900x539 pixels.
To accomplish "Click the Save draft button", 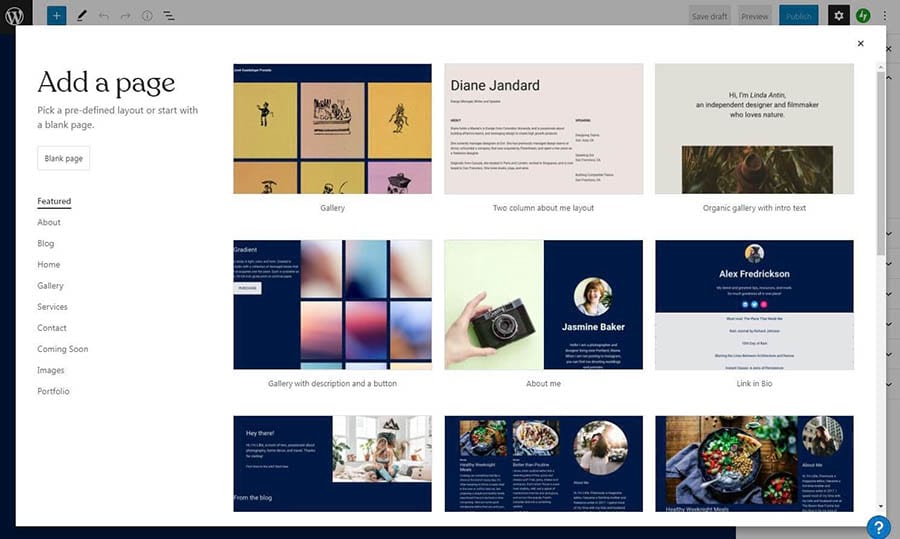I will 710,16.
